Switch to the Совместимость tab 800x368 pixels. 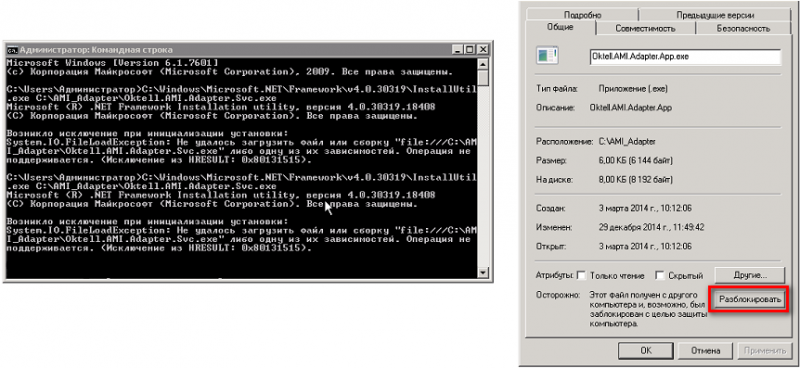(645, 29)
